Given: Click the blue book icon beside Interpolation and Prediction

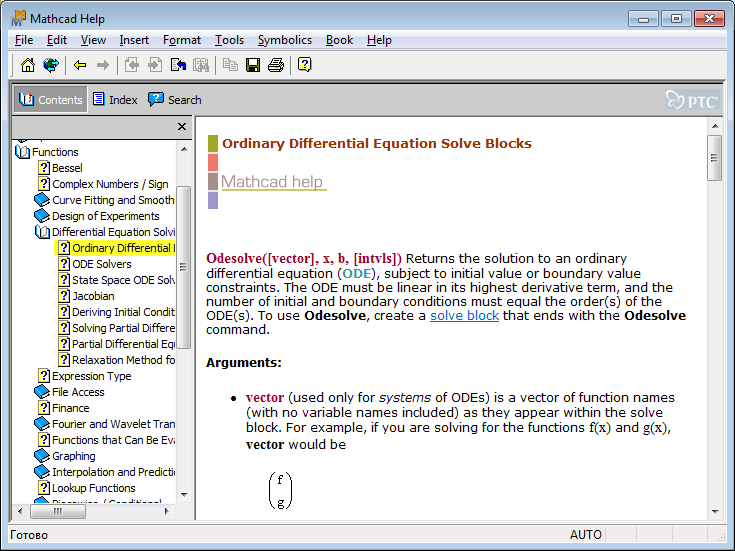Looking at the screenshot, I should click(x=42, y=472).
